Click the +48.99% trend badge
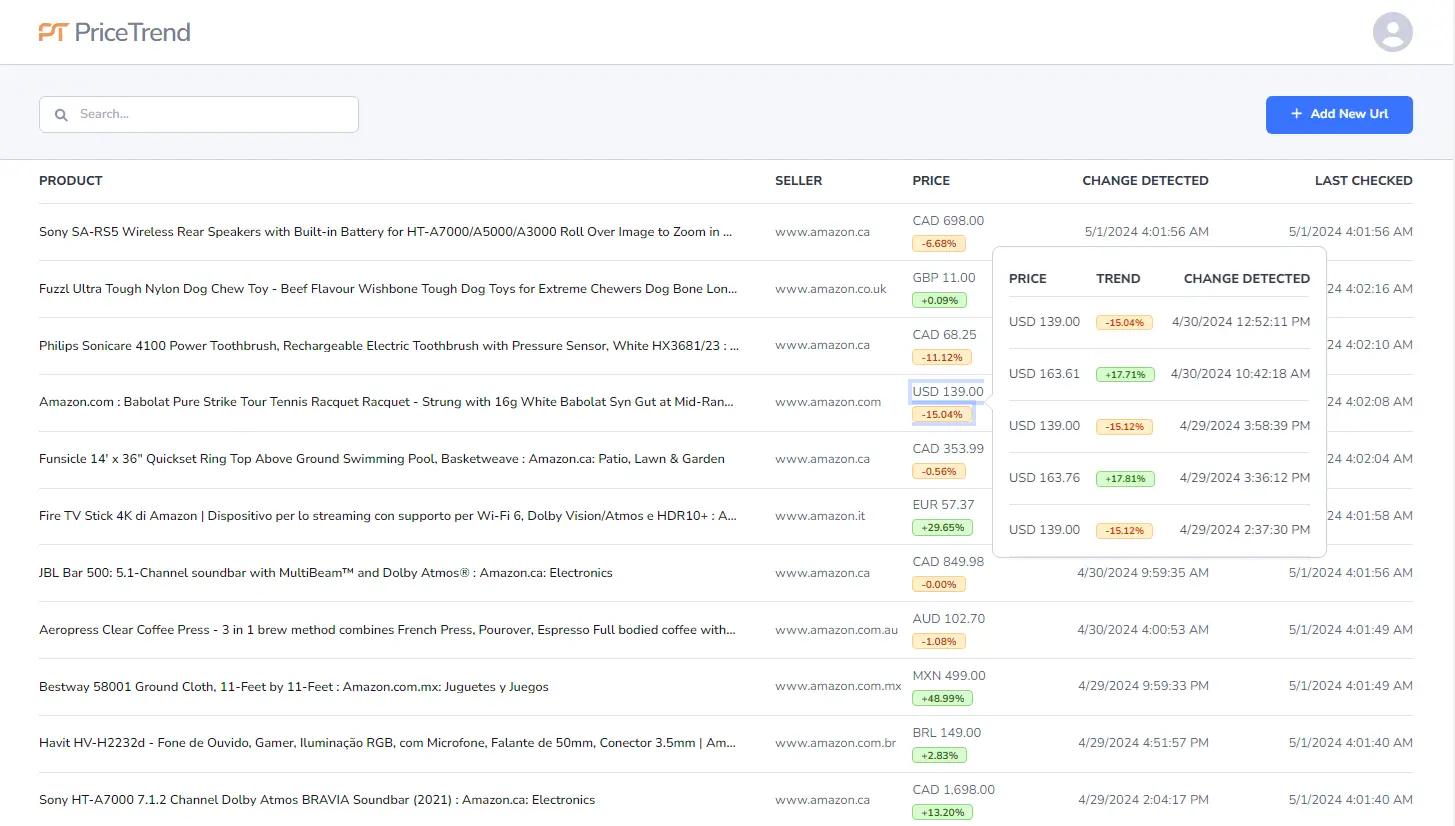 [x=942, y=698]
